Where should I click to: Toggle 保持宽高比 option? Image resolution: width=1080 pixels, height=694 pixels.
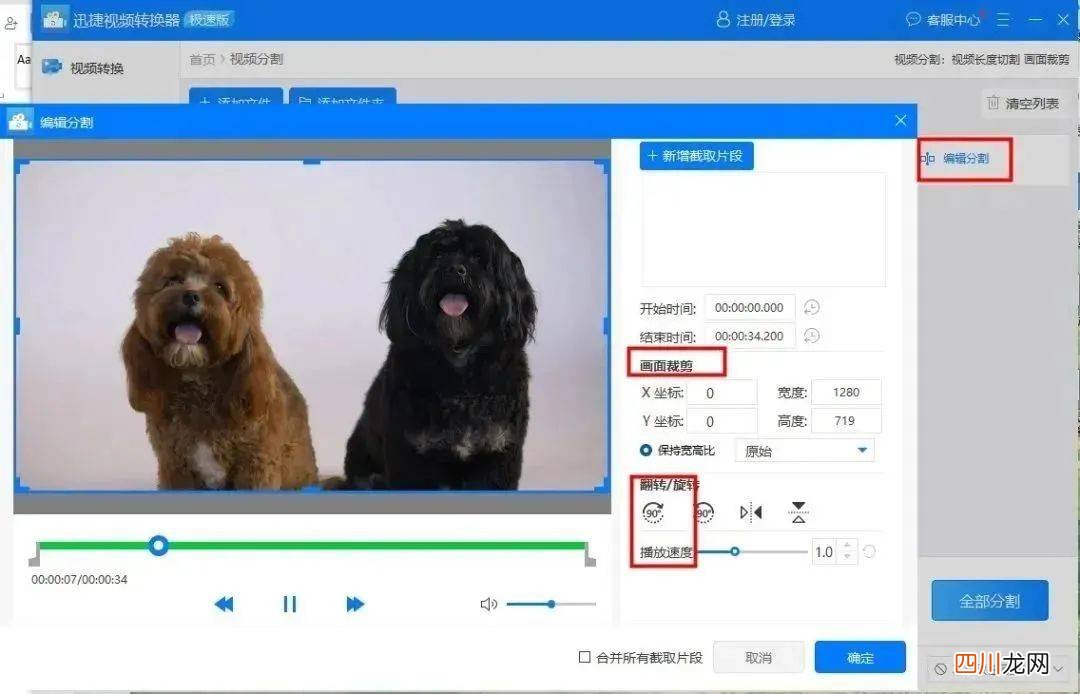645,450
